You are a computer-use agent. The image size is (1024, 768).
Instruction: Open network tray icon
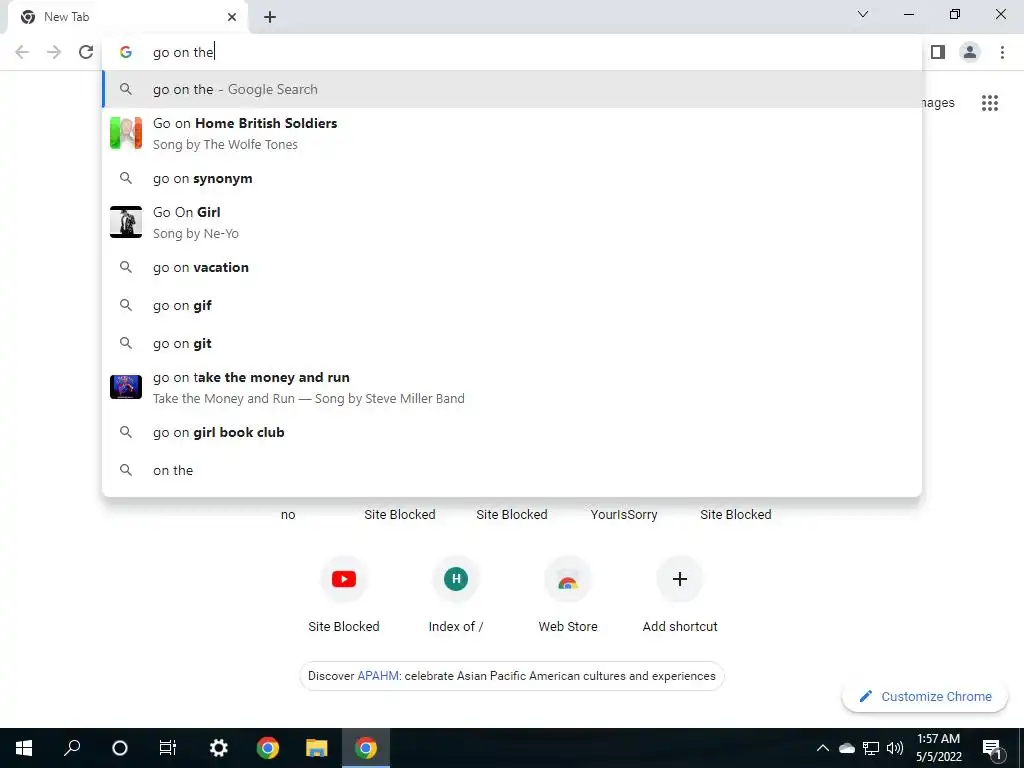coord(871,748)
